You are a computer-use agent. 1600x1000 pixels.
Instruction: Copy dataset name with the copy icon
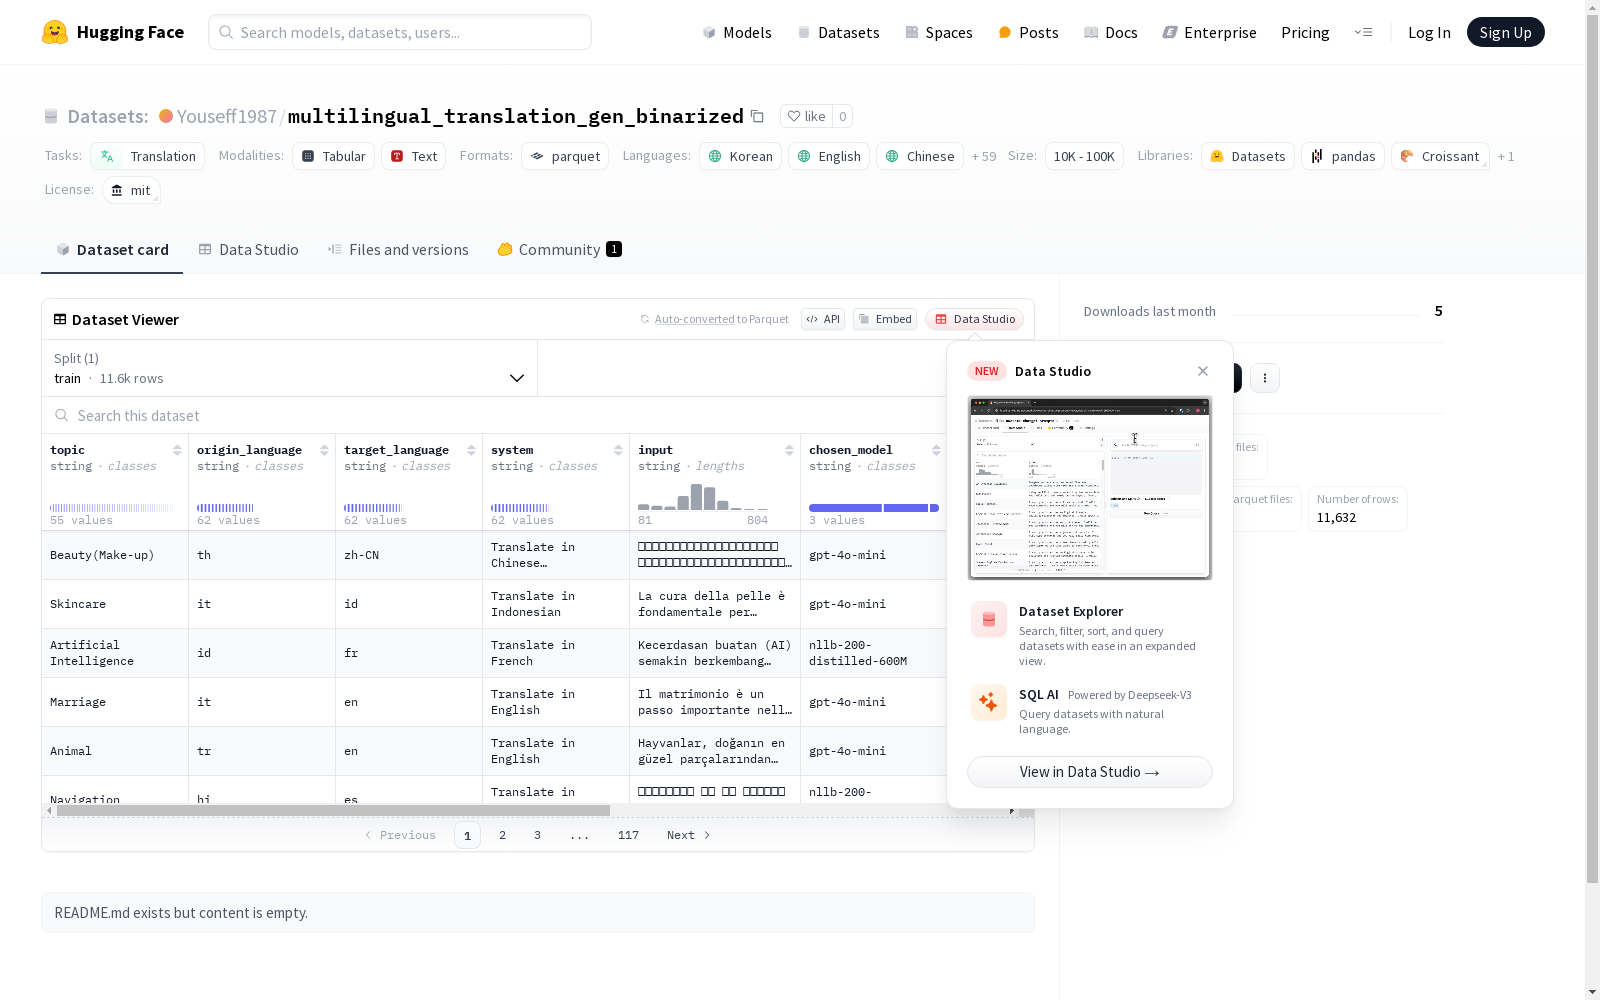(x=757, y=116)
